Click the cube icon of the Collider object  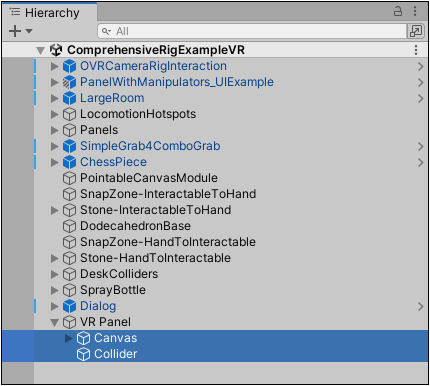(83, 354)
